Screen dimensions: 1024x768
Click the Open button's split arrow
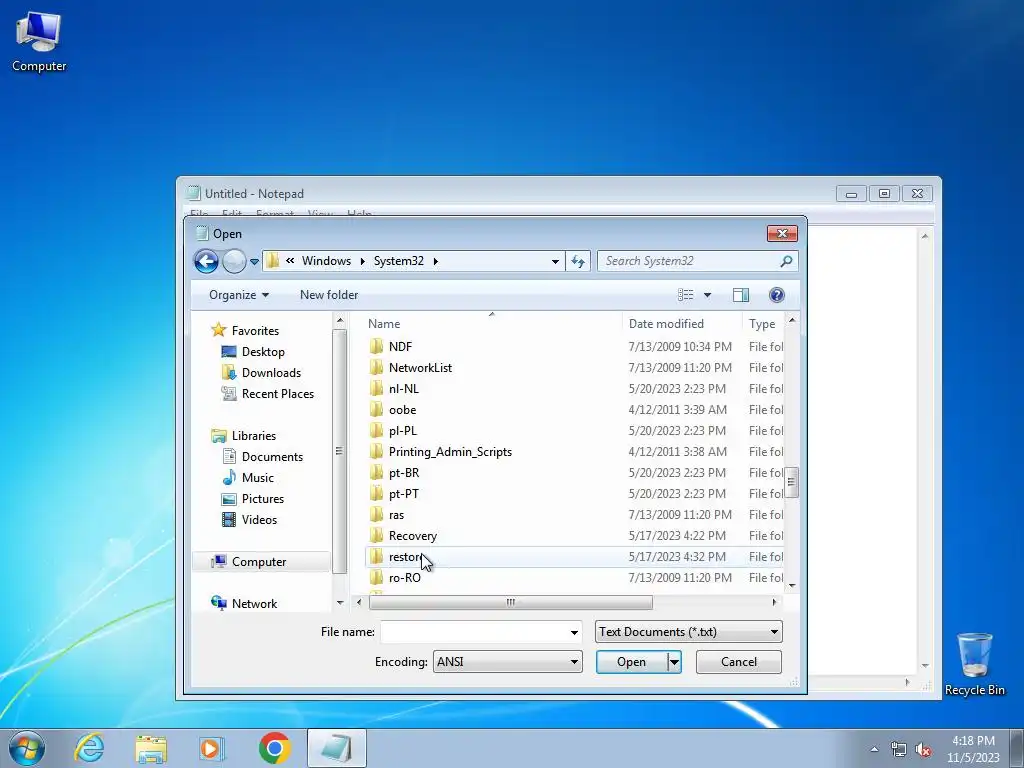[x=674, y=662]
